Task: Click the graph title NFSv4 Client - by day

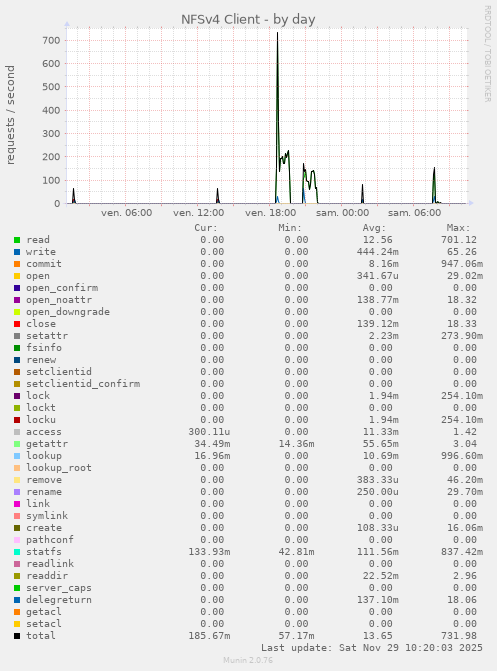Action: coord(248,20)
